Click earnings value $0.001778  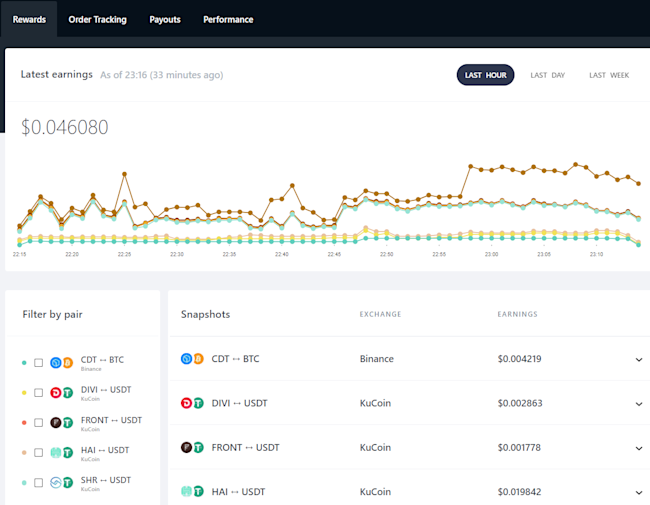(519, 447)
